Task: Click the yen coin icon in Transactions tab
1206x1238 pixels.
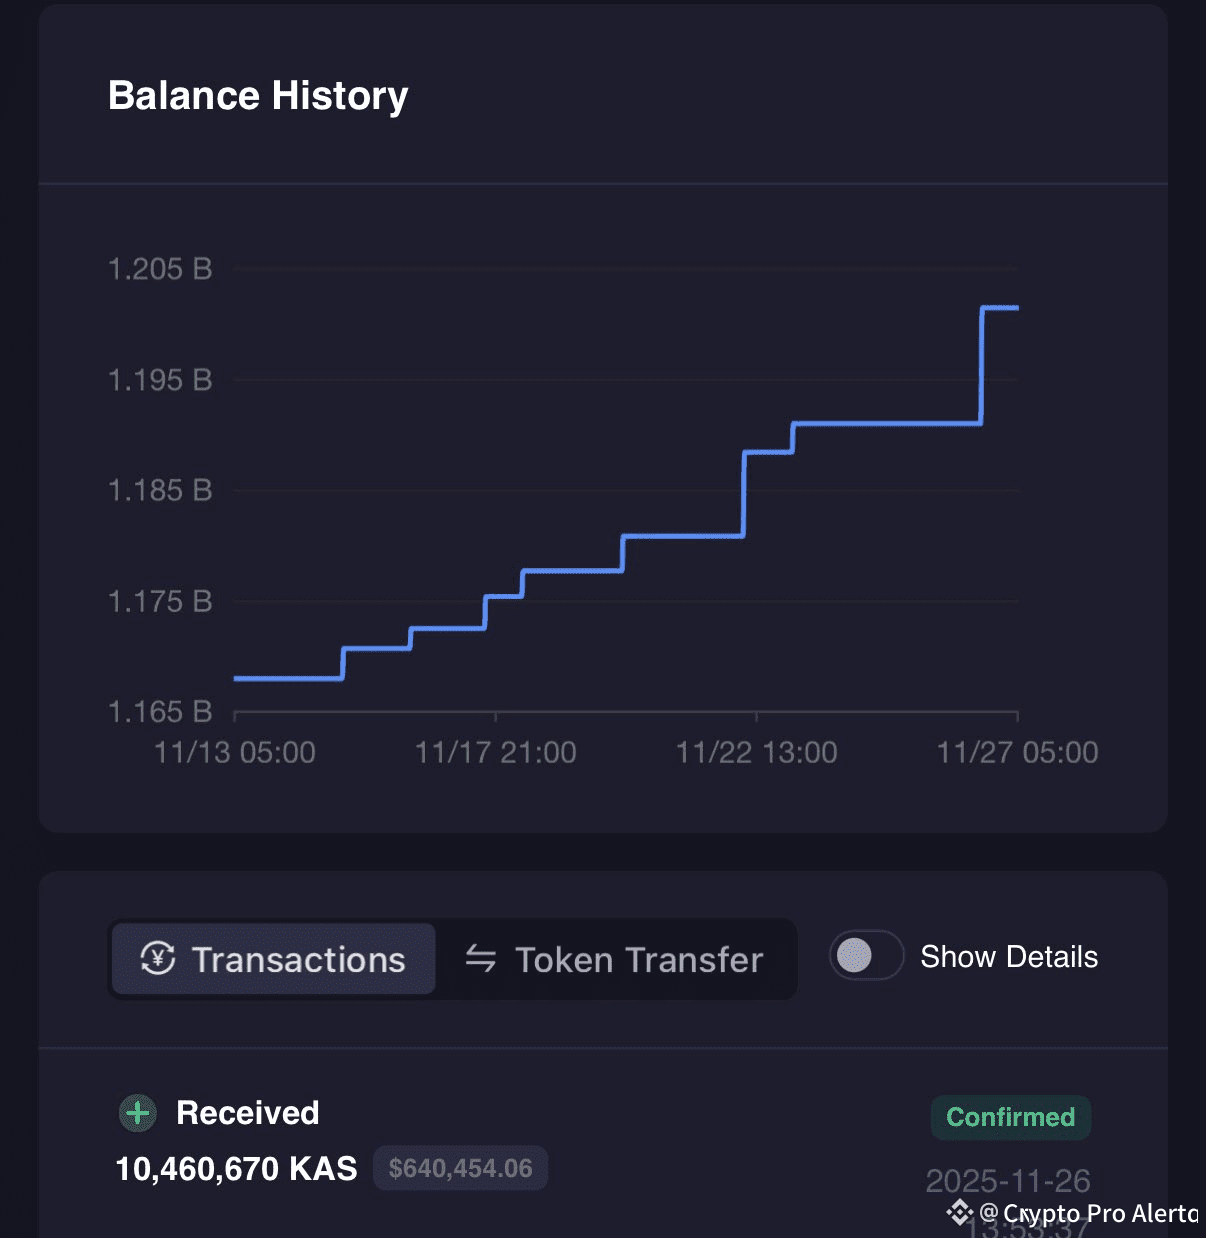Action: click(158, 959)
